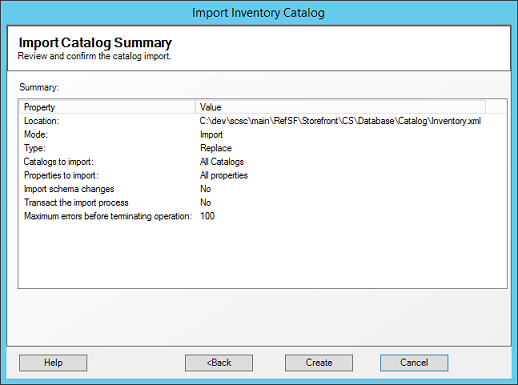518x385 pixels.
Task: Cancel the catalog import wizard
Action: coord(414,363)
